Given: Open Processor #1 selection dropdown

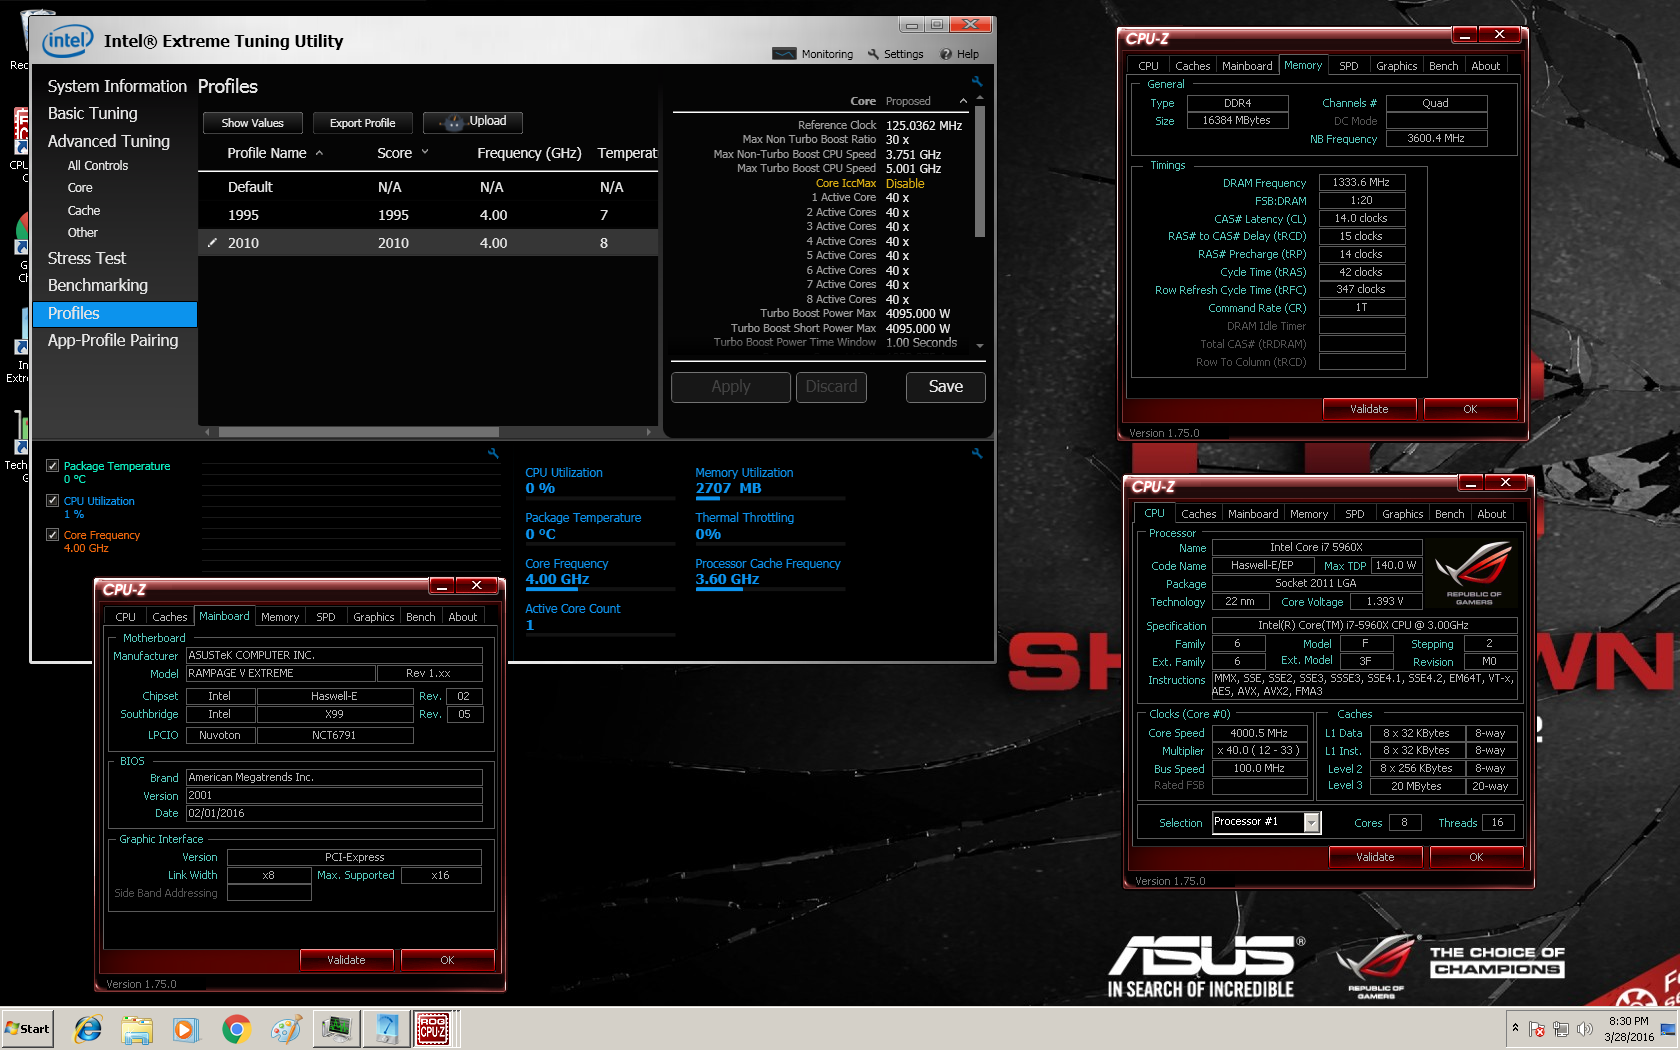Looking at the screenshot, I should 1311,822.
